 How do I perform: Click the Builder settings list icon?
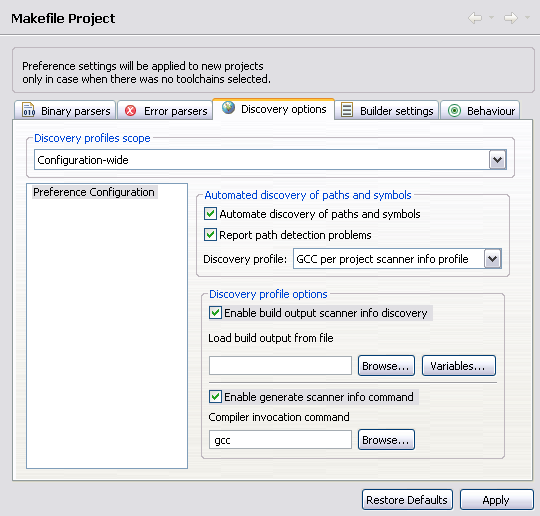347,110
